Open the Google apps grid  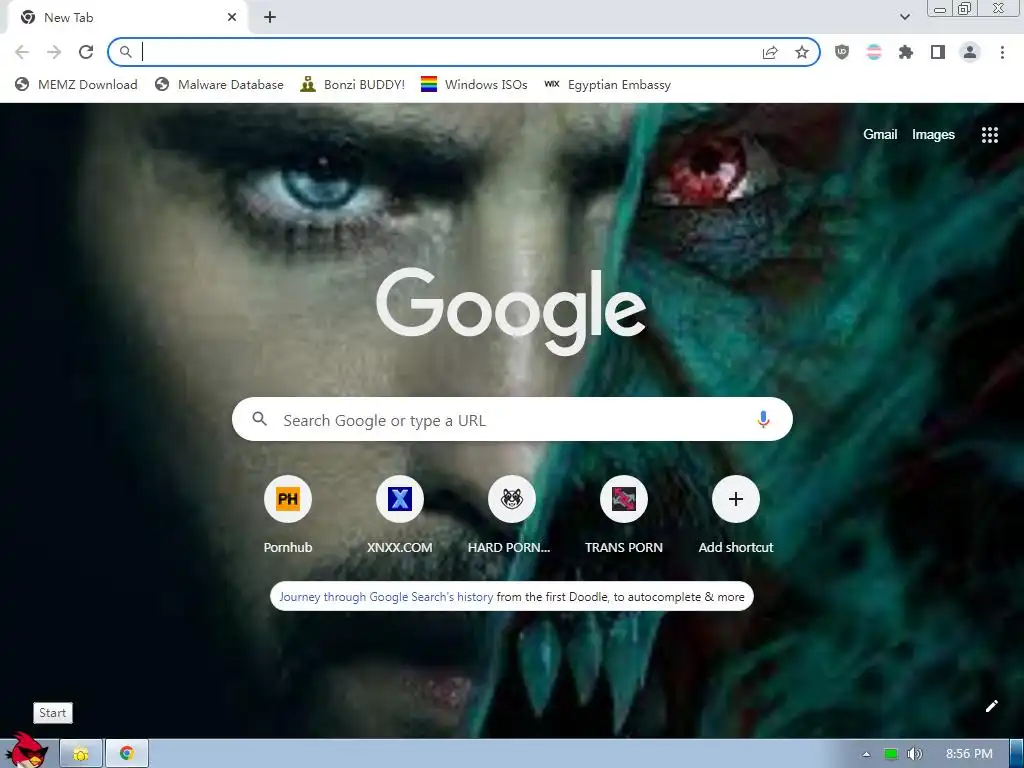989,135
